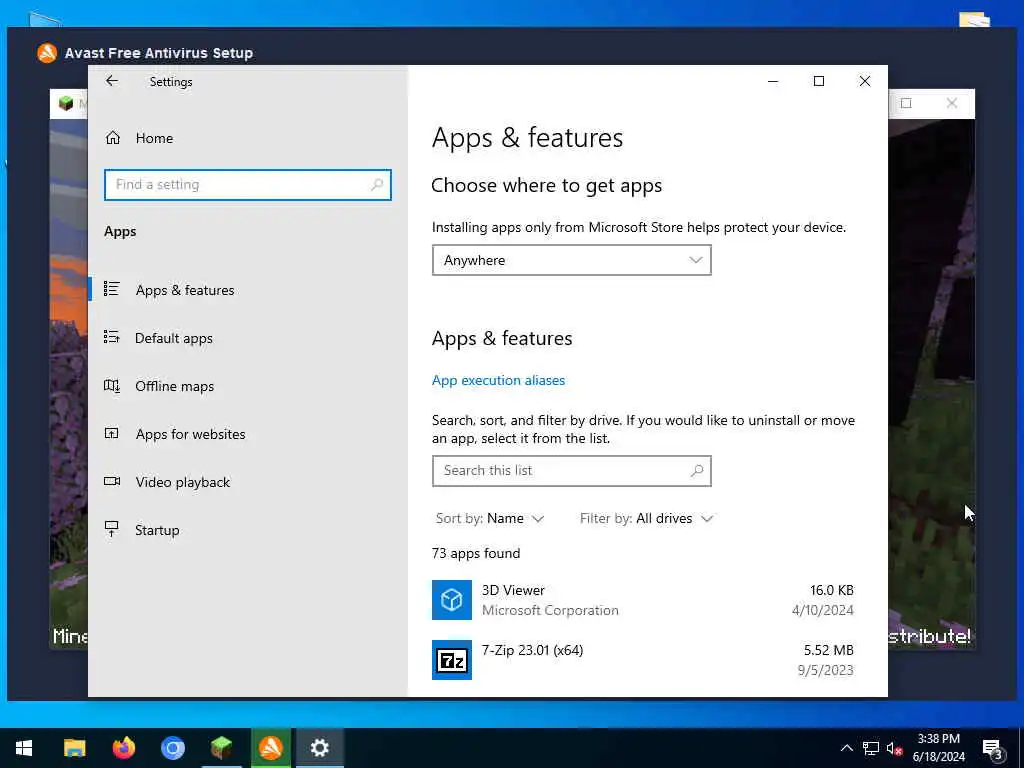Screen dimensions: 1024x768
Task: Click the Default apps sidebar icon
Action: pyautogui.click(x=112, y=338)
